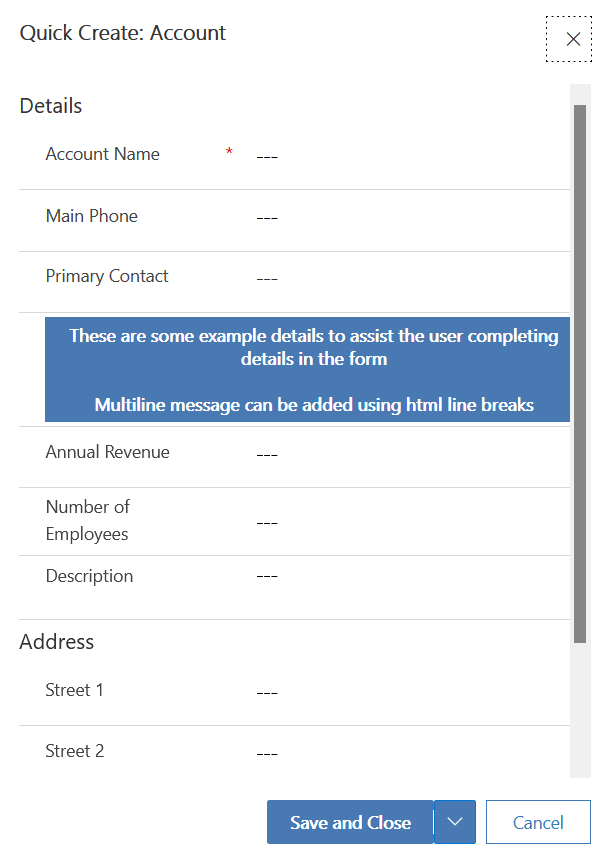Screen dimensions: 614x864
Task: Click Save and Close button
Action: click(350, 823)
